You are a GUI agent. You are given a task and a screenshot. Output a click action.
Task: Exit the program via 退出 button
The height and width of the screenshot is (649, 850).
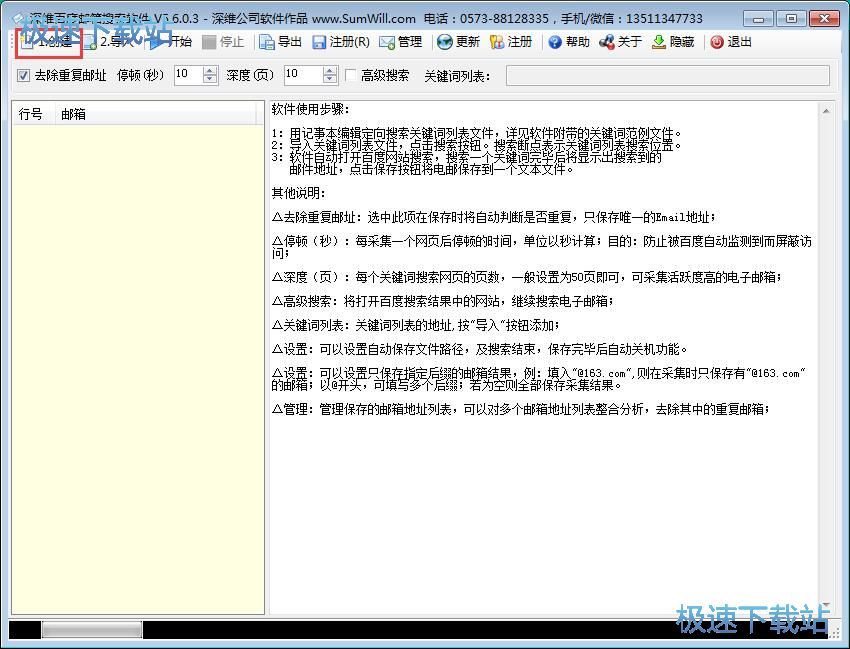tap(731, 42)
